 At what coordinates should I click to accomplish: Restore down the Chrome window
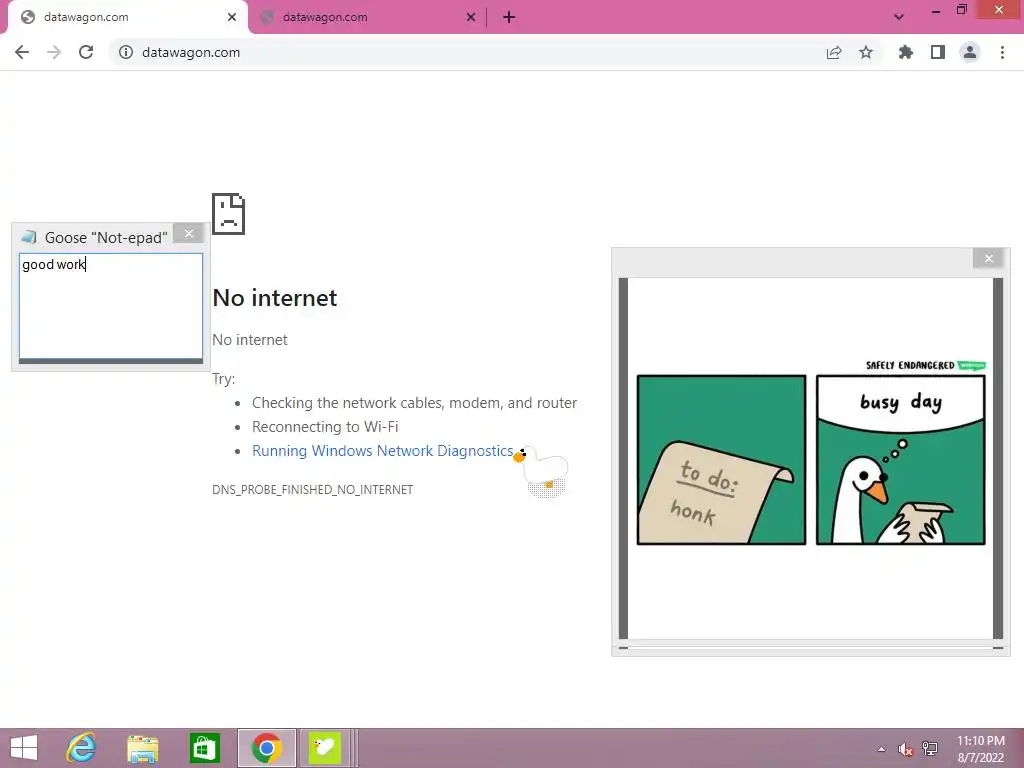tap(962, 10)
